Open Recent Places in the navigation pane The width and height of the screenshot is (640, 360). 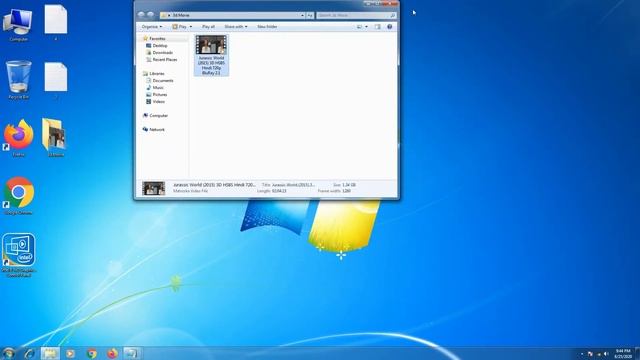click(x=162, y=60)
